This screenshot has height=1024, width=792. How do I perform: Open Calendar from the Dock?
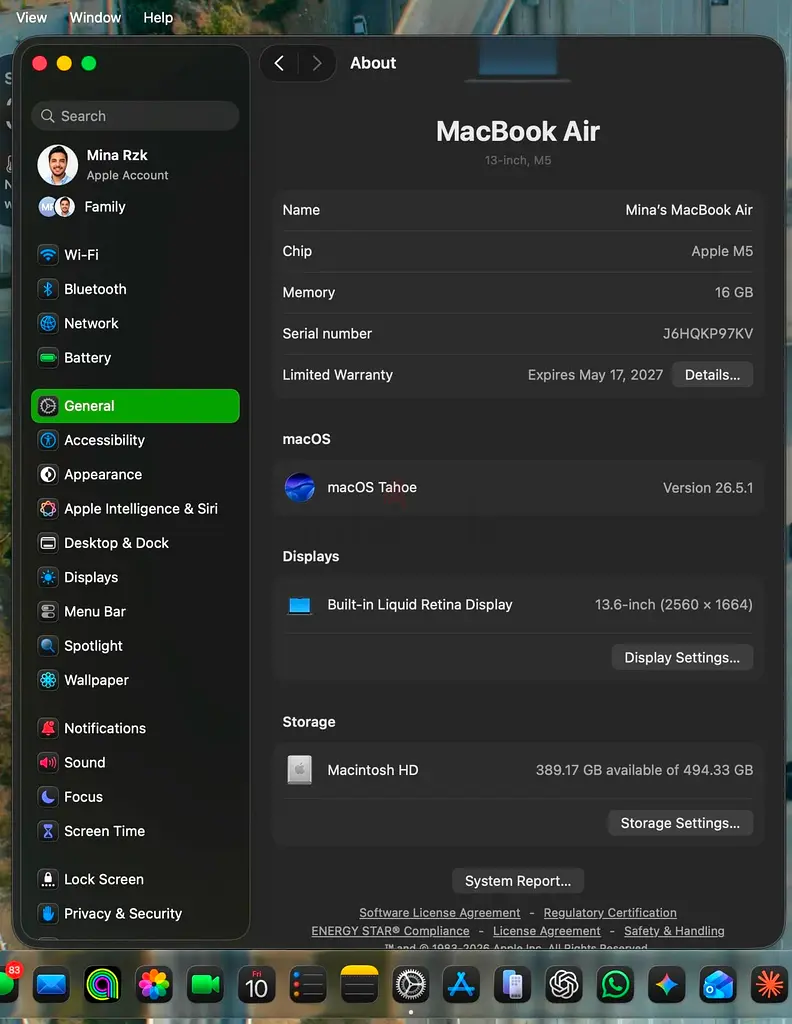click(x=256, y=984)
